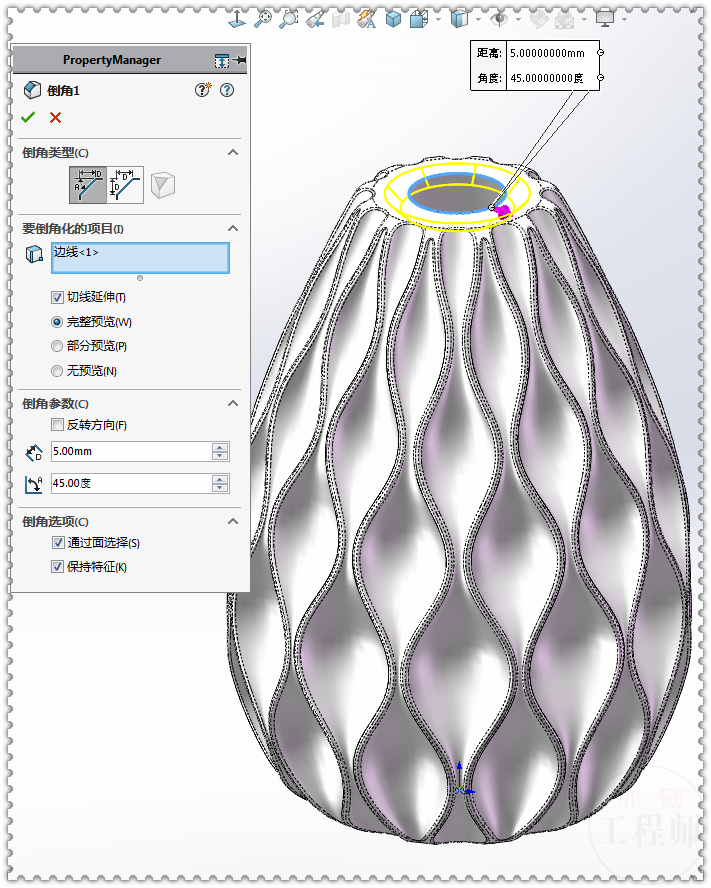Screen dimensions: 711x888
Task: Click the selection box resize grip handle
Action: (140, 278)
